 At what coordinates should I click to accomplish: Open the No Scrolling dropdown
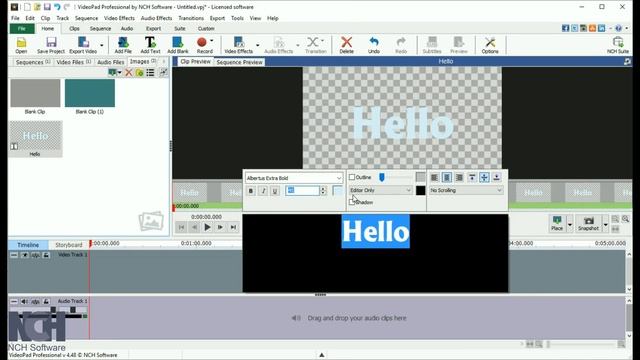tap(466, 190)
